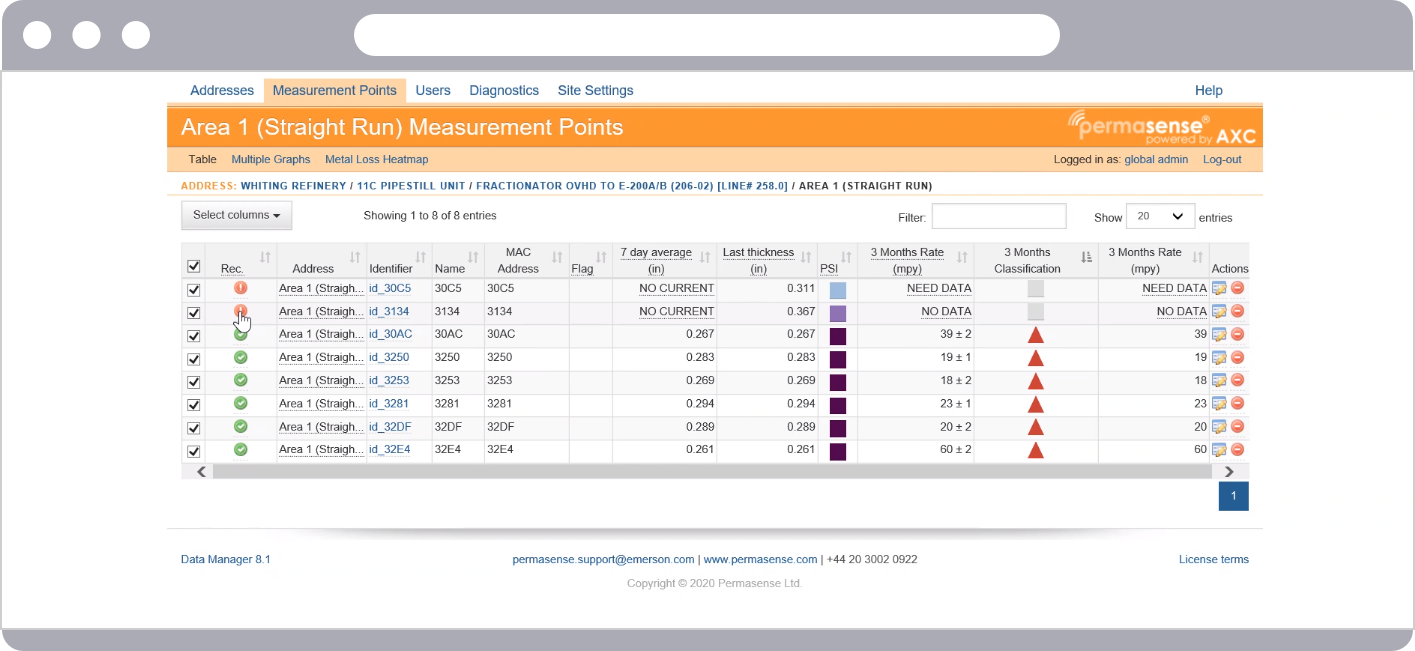Click red delete icon on row 32DF
The height and width of the screenshot is (651, 1415).
coord(1237,427)
